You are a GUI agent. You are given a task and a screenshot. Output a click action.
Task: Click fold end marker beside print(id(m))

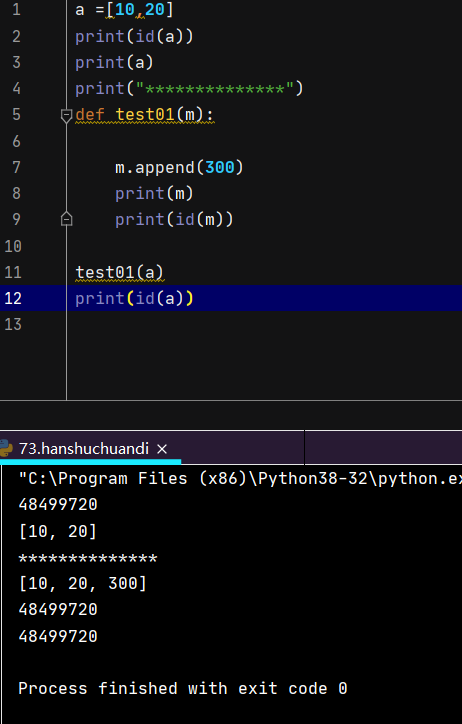tap(66, 219)
